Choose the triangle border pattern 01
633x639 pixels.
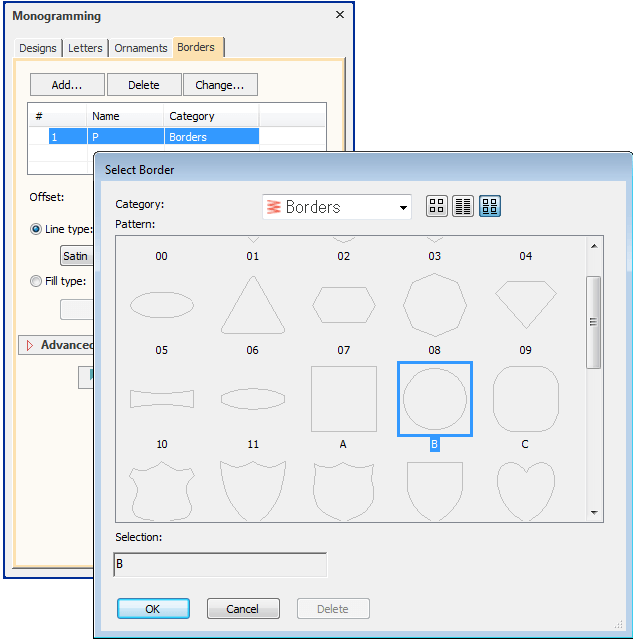(252, 304)
